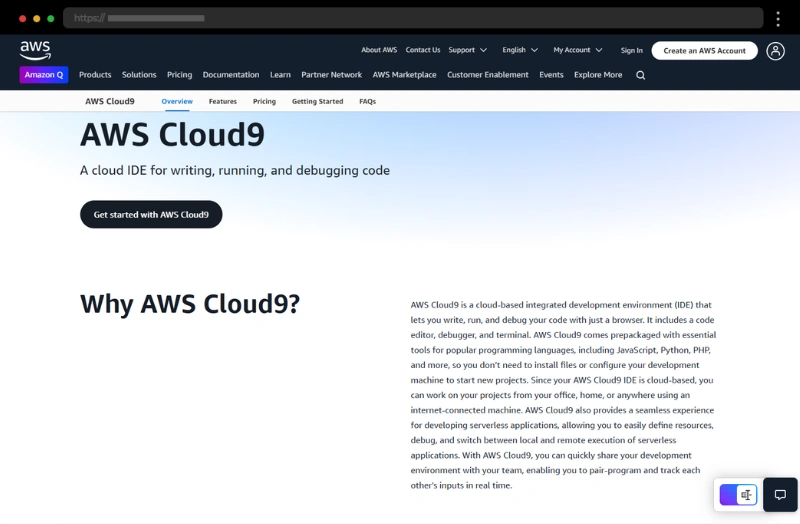Click the Why AWS Cloud9? heading
The image size is (800, 524).
(190, 304)
